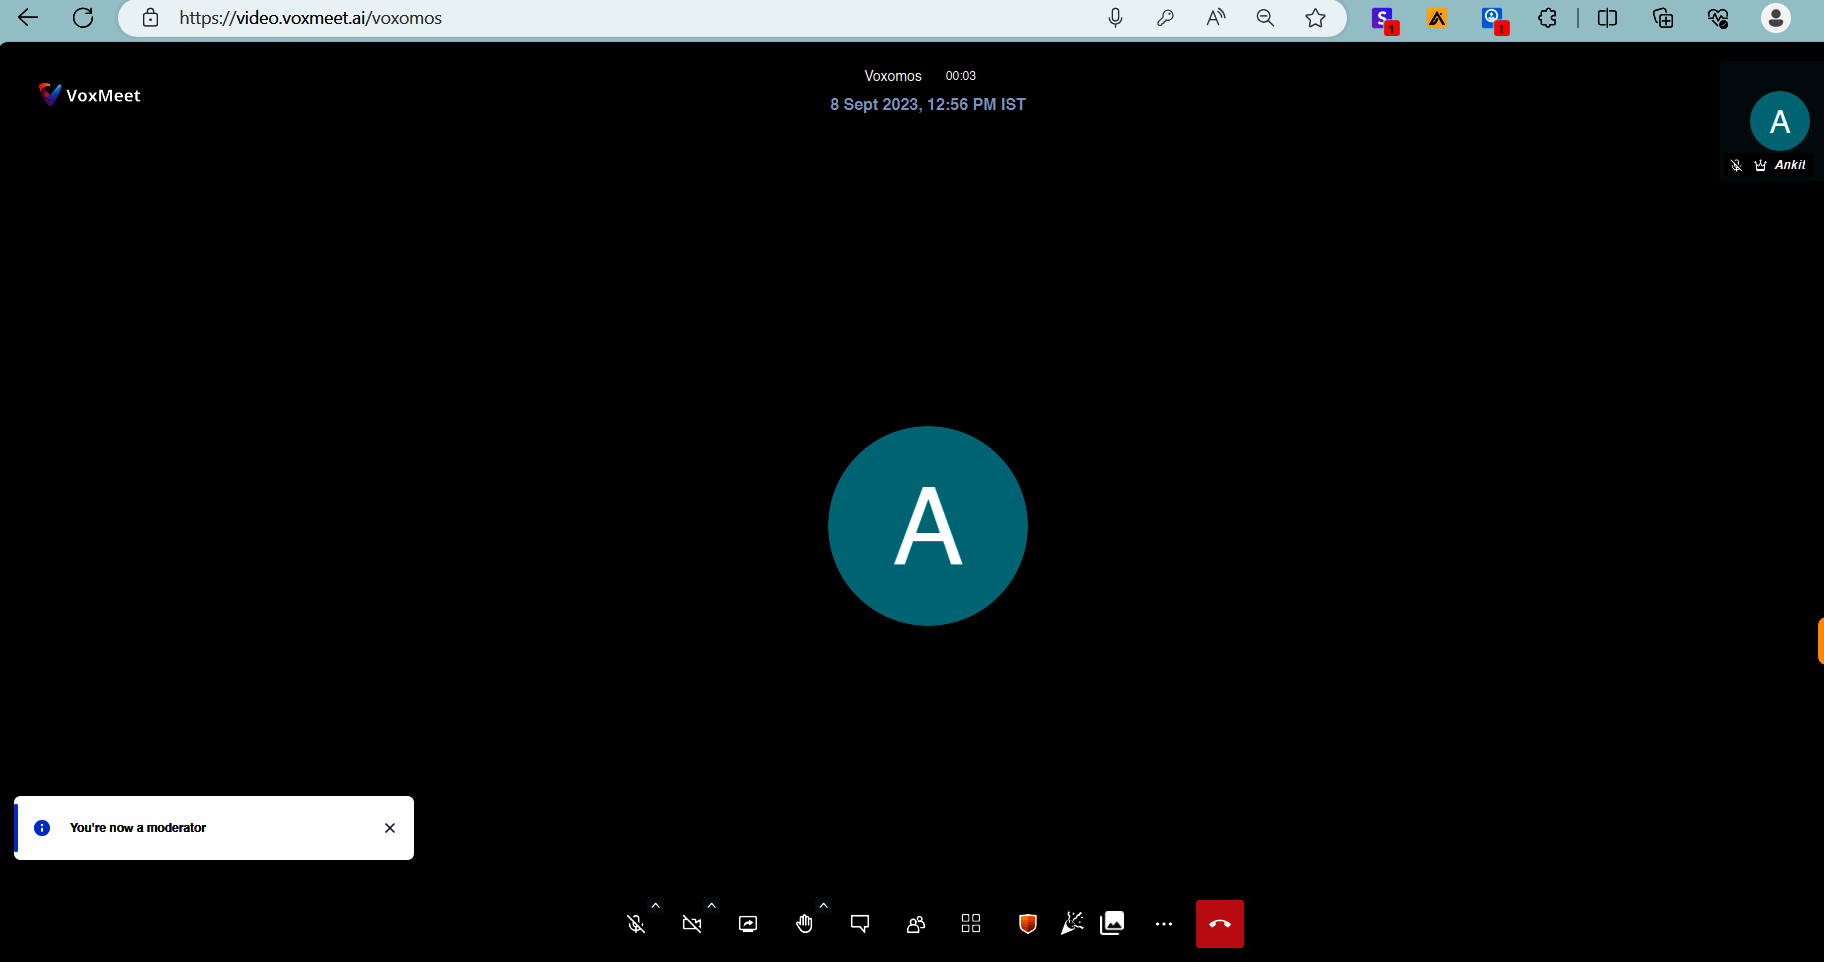Dismiss the moderator notification

tap(390, 827)
